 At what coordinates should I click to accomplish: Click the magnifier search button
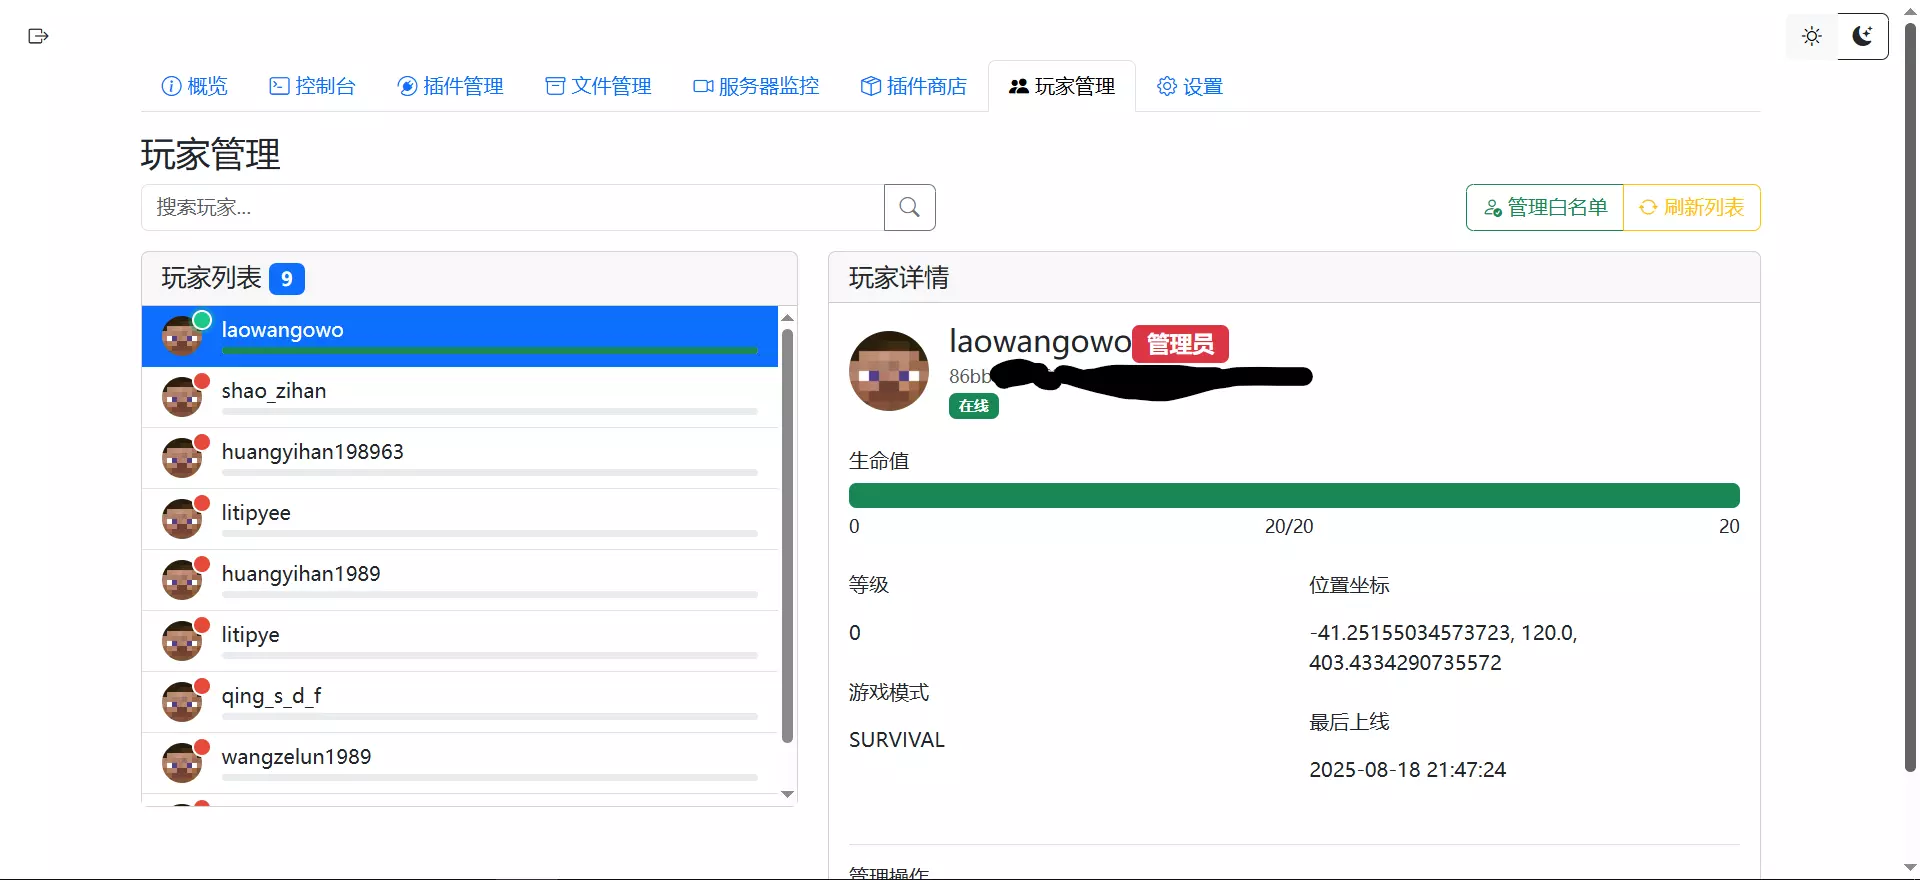(910, 207)
